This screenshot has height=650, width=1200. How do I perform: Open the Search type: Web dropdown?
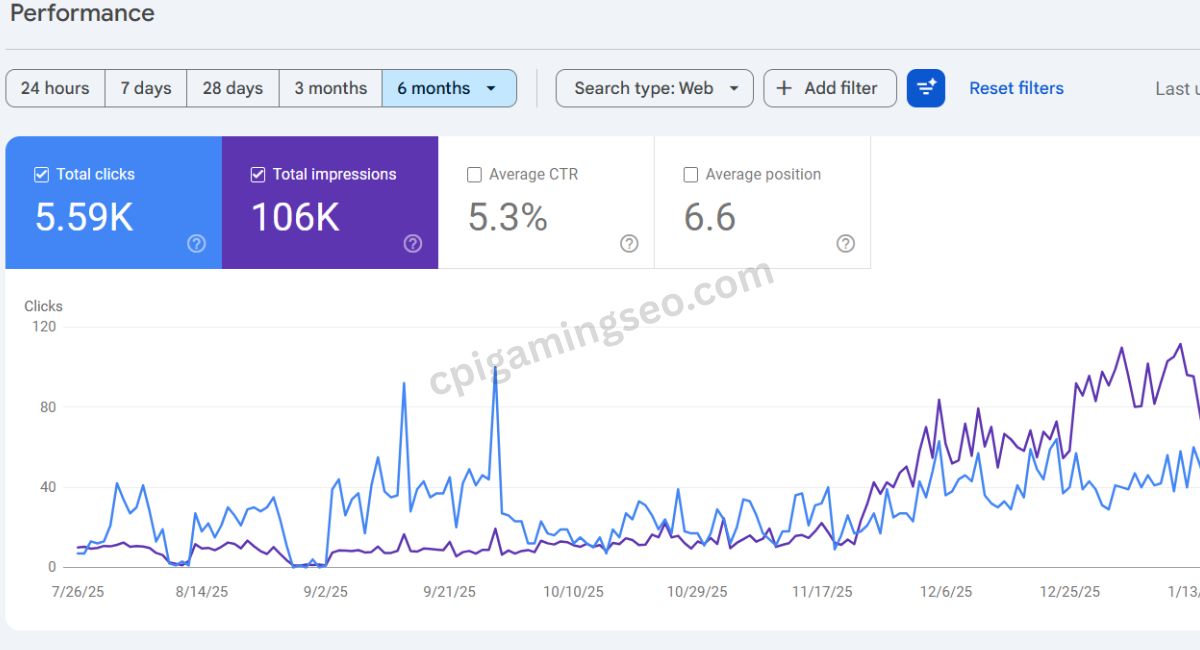(654, 88)
